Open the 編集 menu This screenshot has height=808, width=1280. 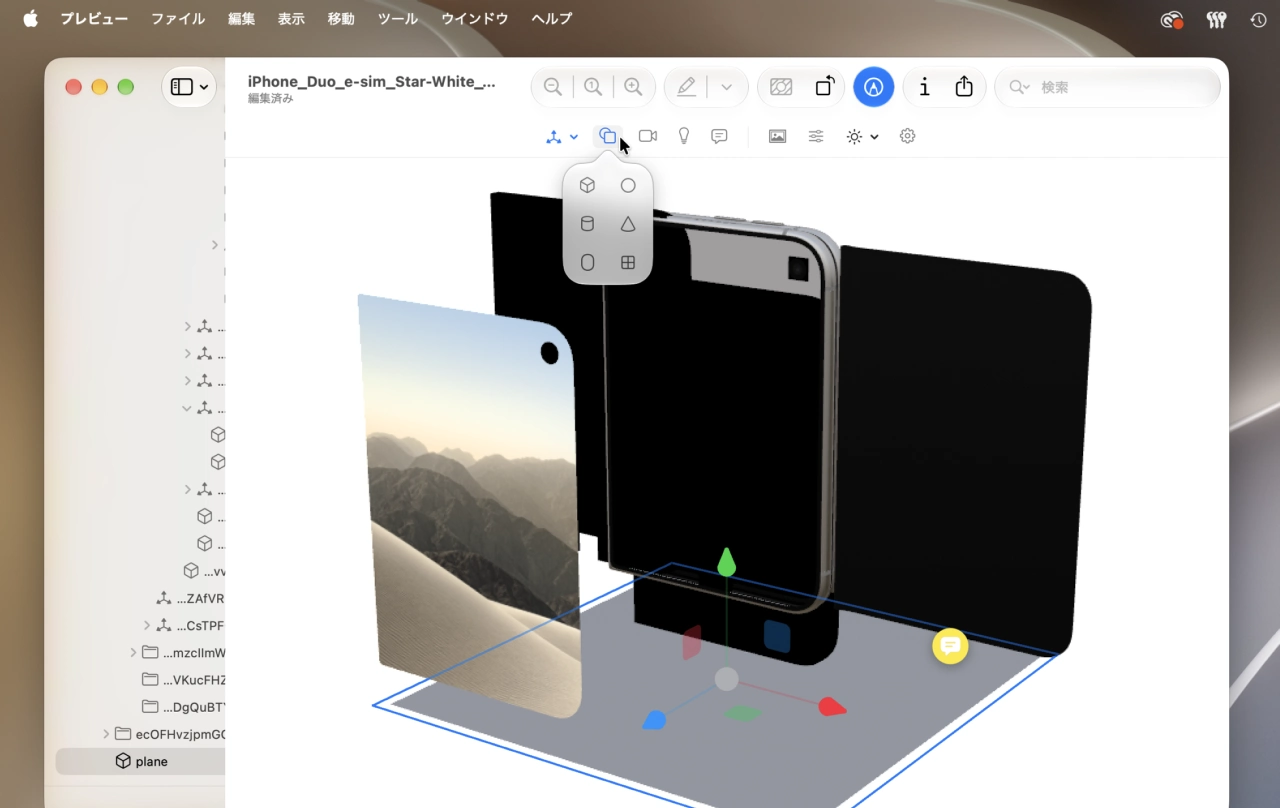(241, 19)
